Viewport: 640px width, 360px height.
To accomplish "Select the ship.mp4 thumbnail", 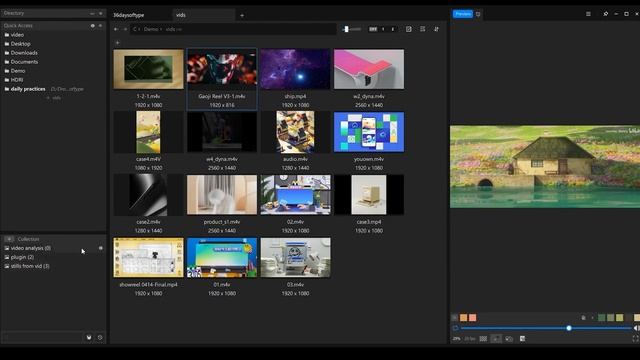I will coord(296,69).
